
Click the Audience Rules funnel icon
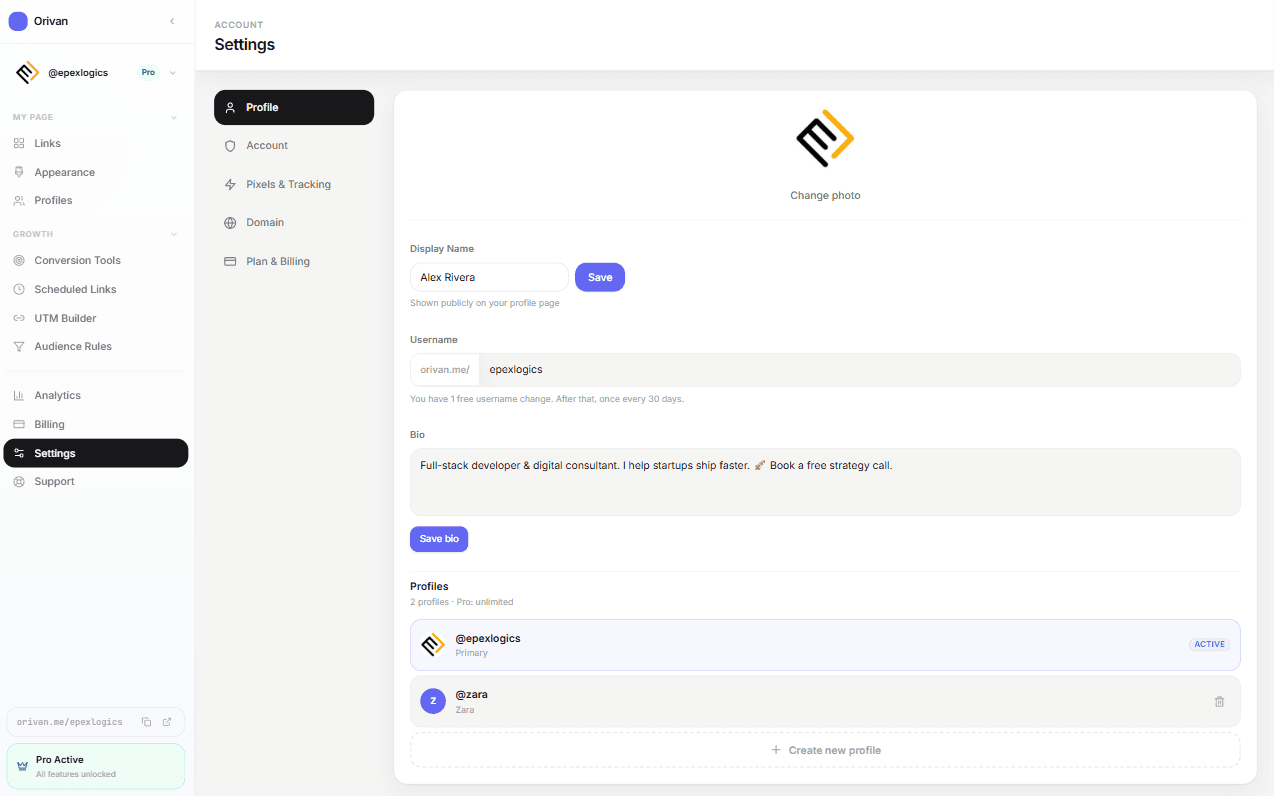19,347
